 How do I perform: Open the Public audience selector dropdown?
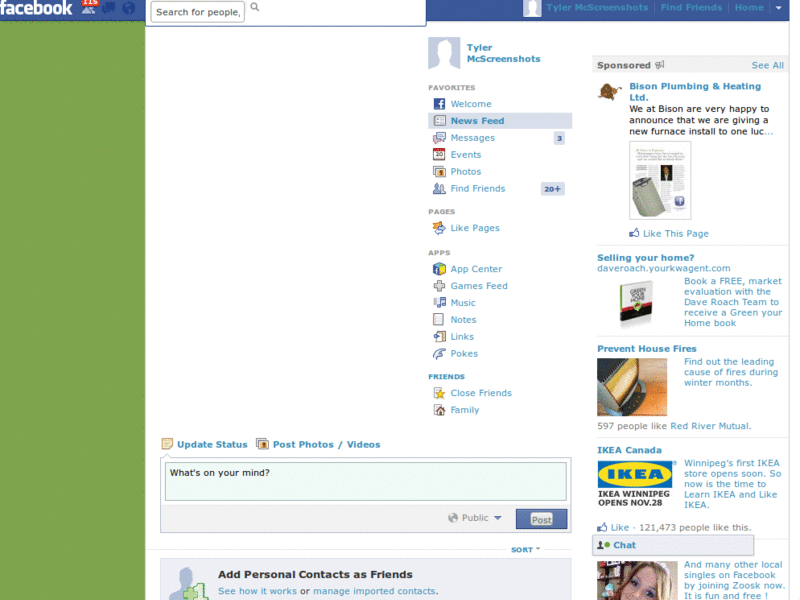tap(475, 518)
